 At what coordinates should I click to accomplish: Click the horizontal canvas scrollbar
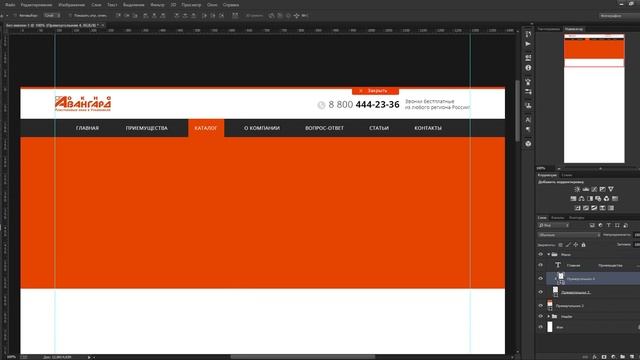tap(302, 357)
